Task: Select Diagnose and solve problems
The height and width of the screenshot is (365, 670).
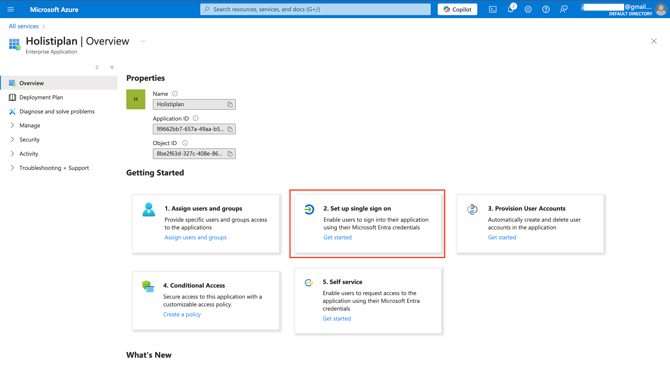Action: coord(57,112)
